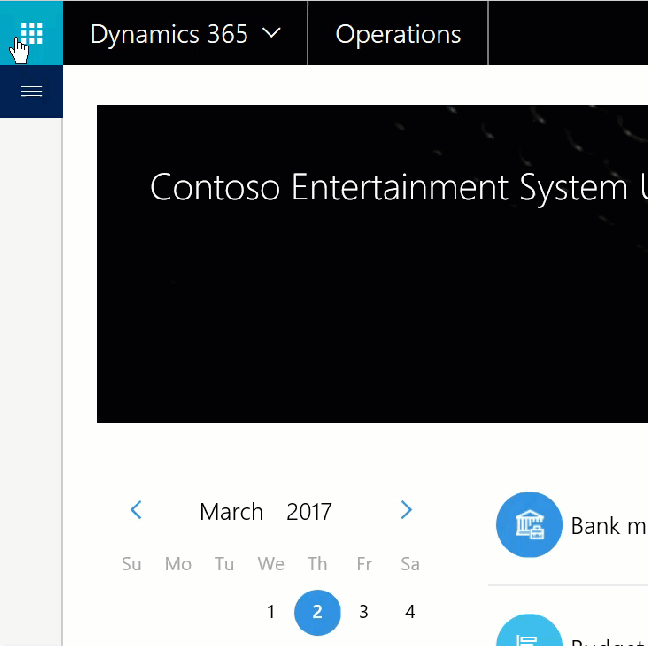Click the Dynamics 365 title text
This screenshot has height=646, width=648.
pyautogui.click(x=169, y=34)
